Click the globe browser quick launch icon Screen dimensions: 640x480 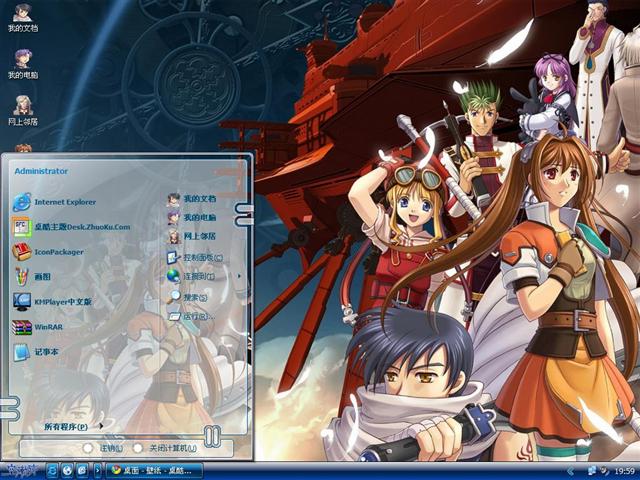tap(67, 471)
